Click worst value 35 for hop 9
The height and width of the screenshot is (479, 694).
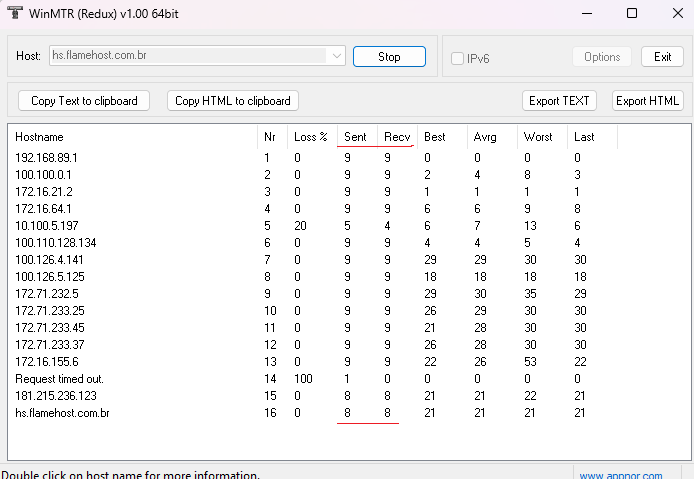[530, 294]
